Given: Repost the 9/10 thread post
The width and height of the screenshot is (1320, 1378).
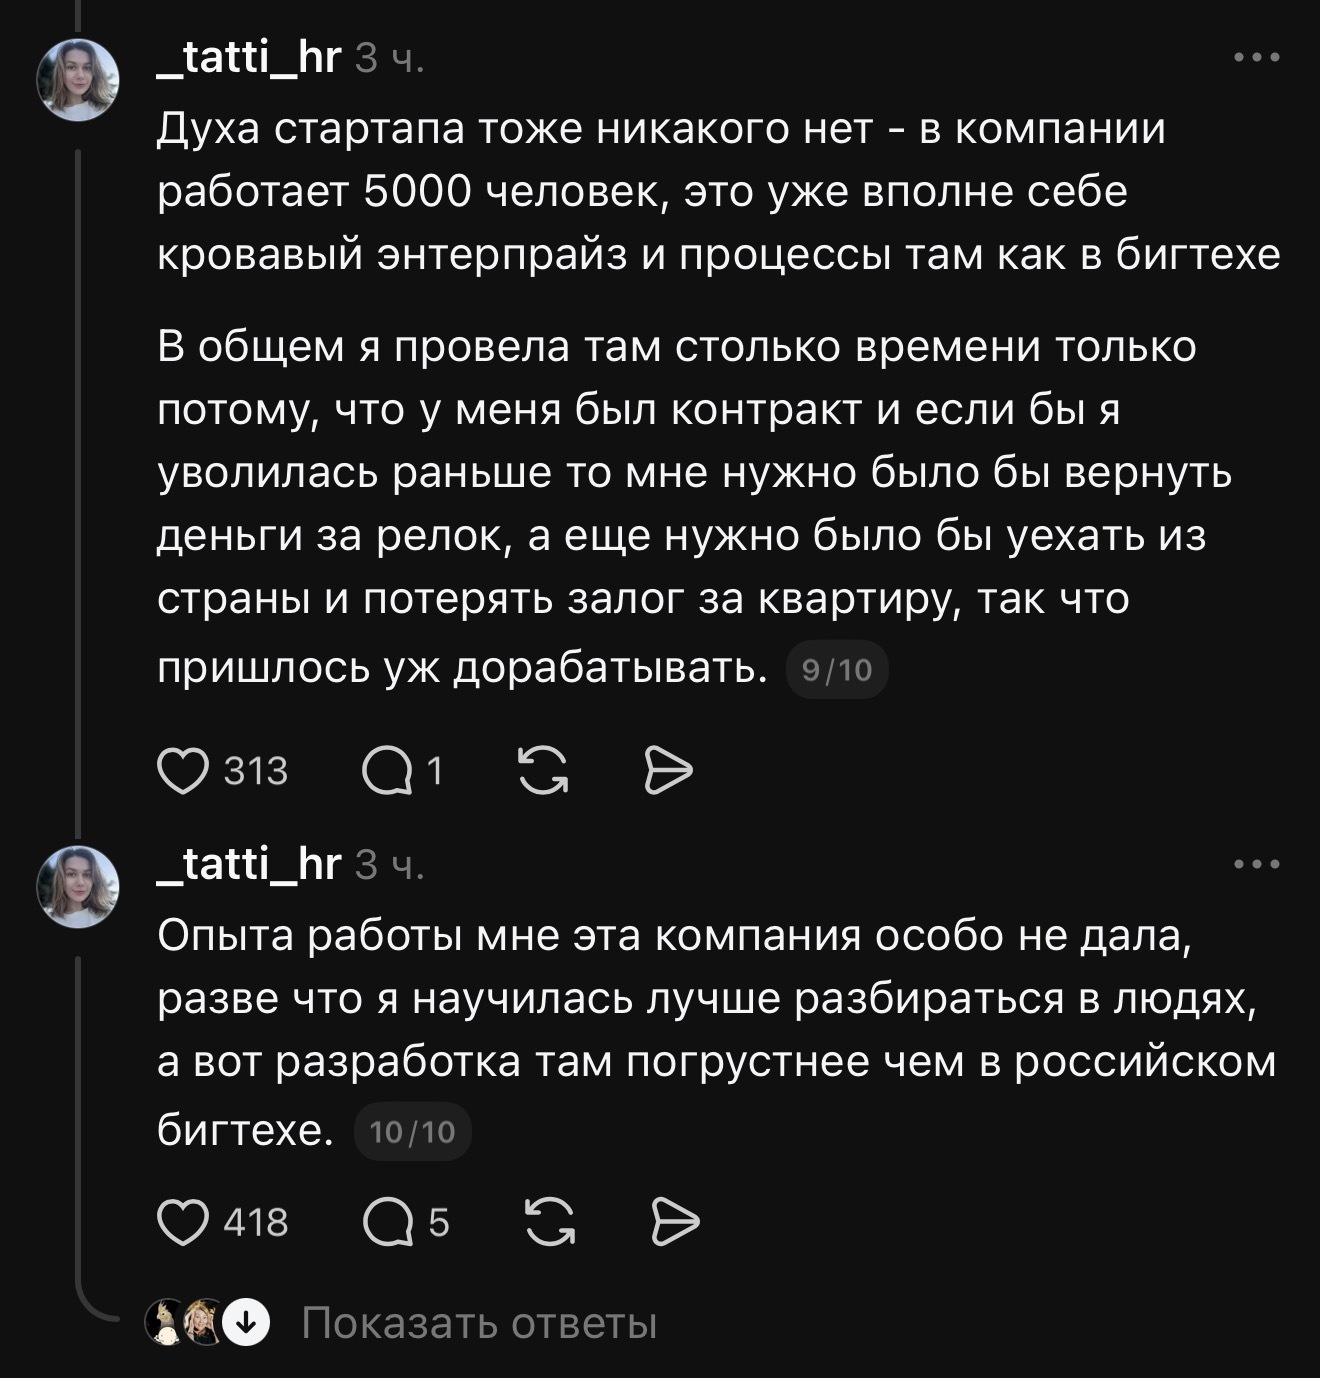Looking at the screenshot, I should [543, 771].
